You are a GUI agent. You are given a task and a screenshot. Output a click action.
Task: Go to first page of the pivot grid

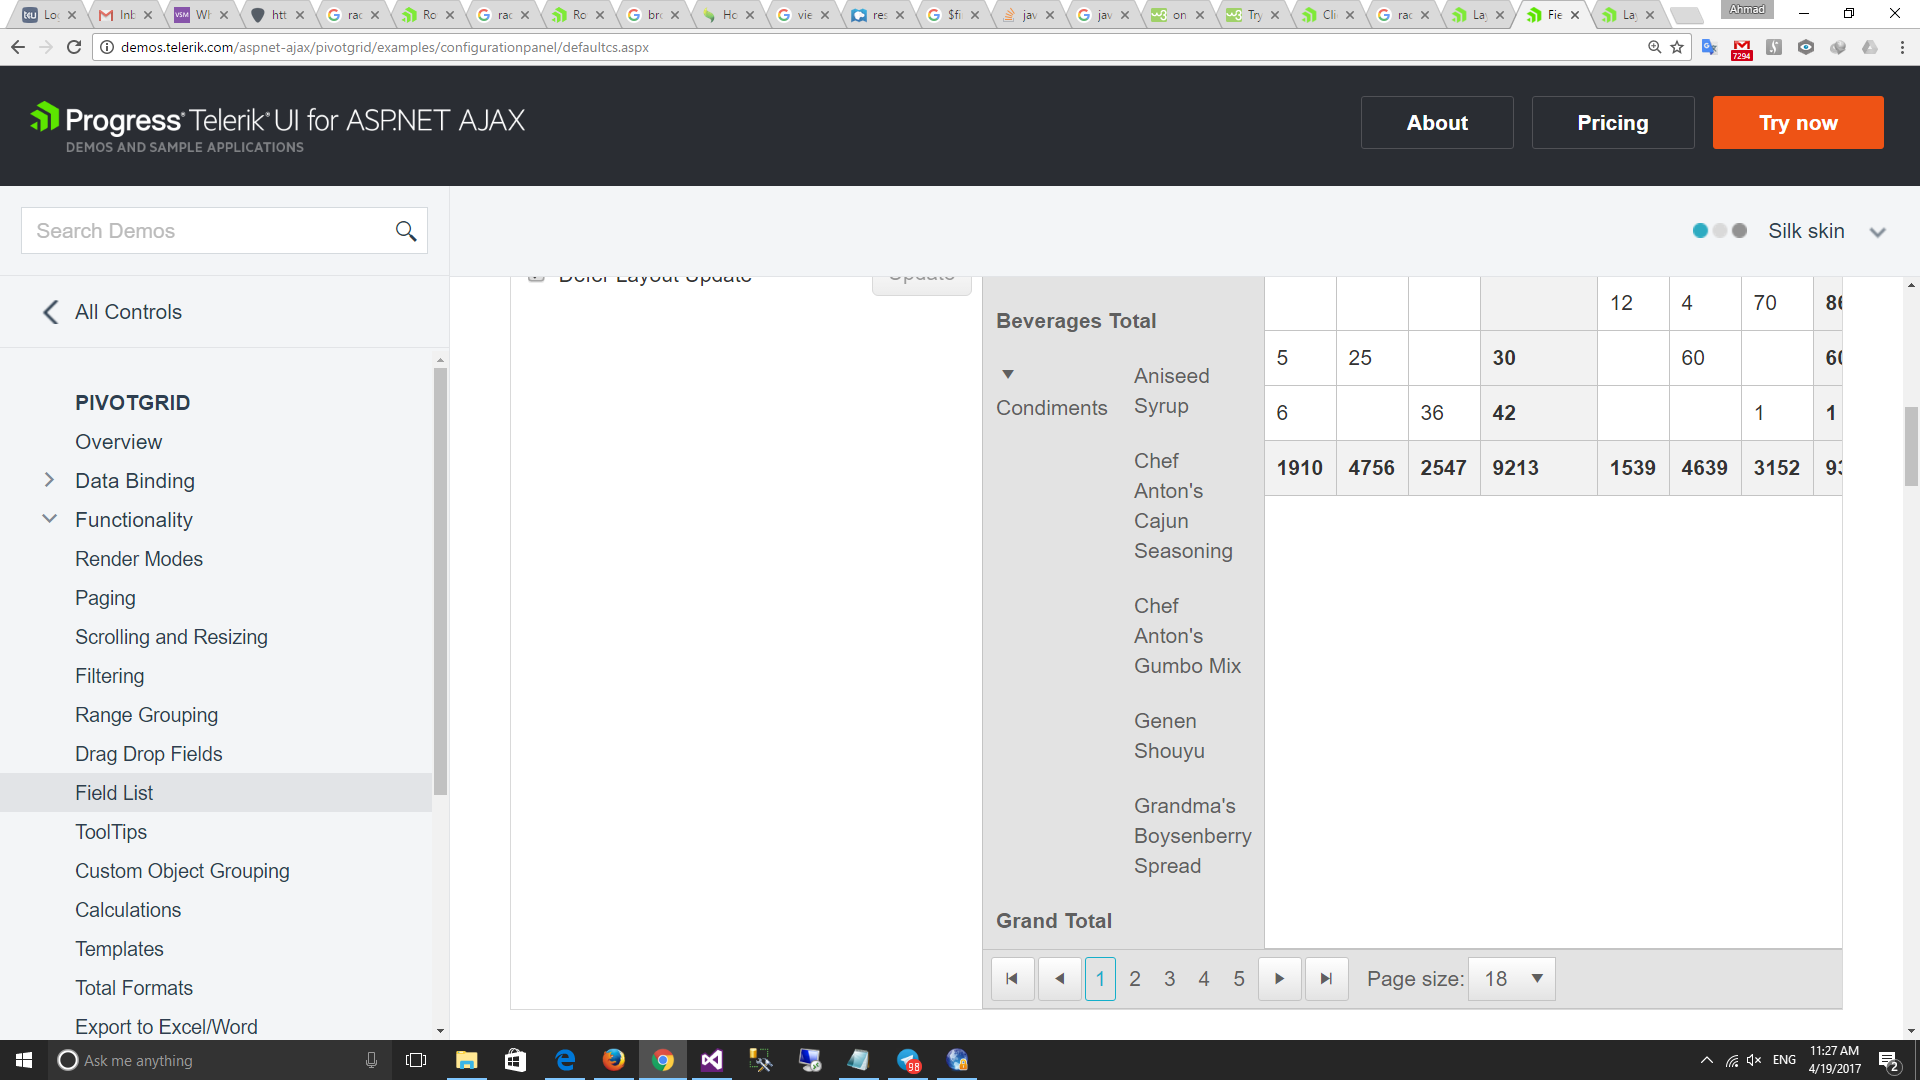[x=1012, y=979]
